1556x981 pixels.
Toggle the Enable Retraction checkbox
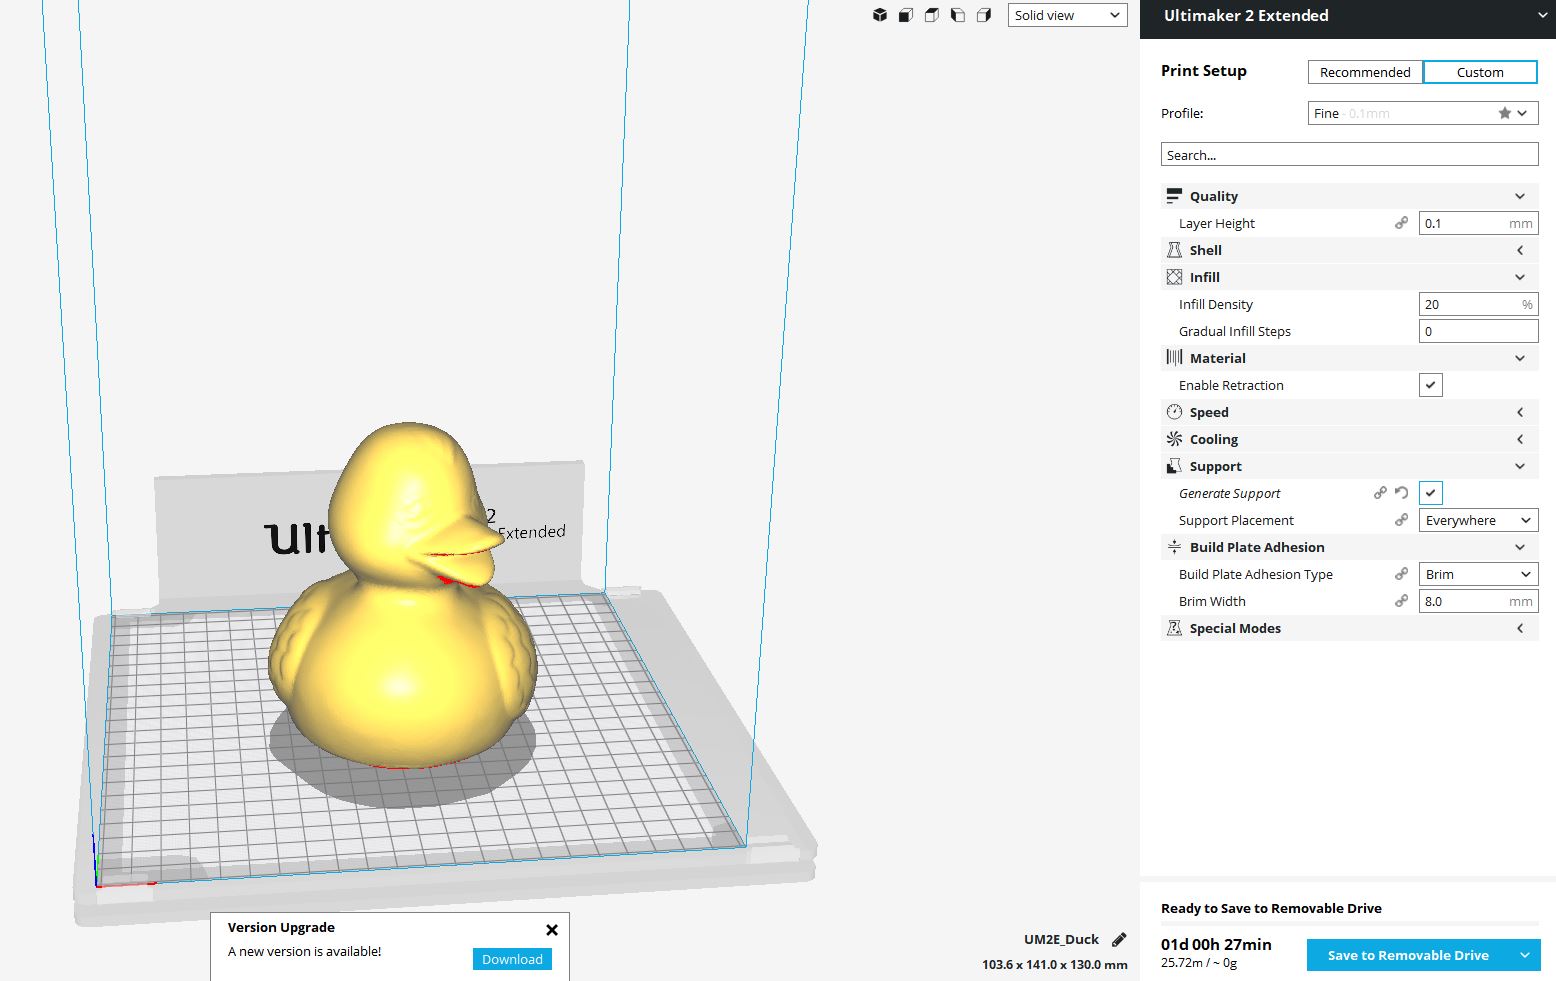pyautogui.click(x=1431, y=385)
